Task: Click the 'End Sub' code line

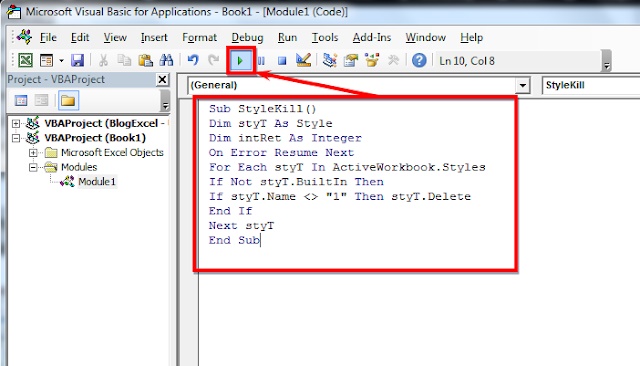Action: pyautogui.click(x=234, y=240)
